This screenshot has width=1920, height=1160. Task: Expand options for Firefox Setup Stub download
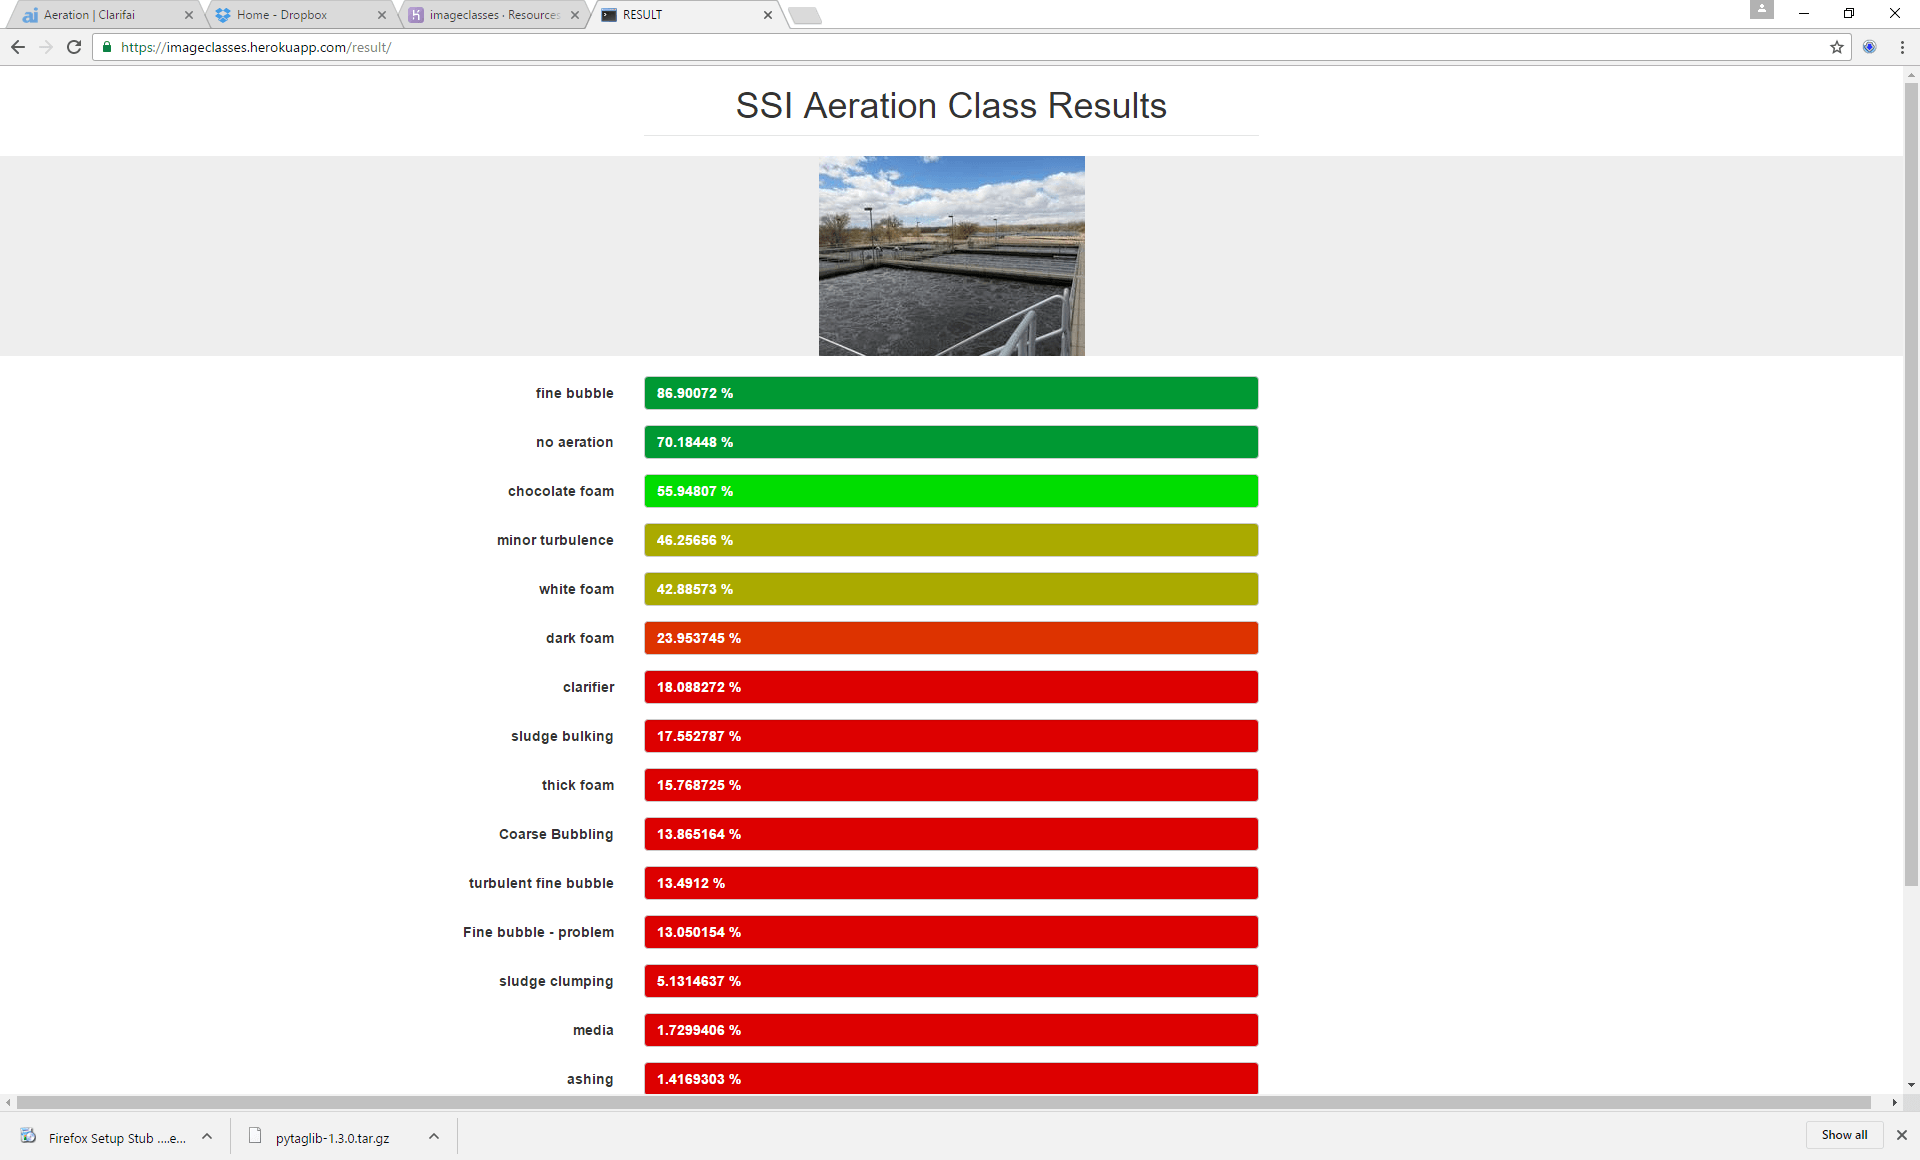click(x=207, y=1137)
